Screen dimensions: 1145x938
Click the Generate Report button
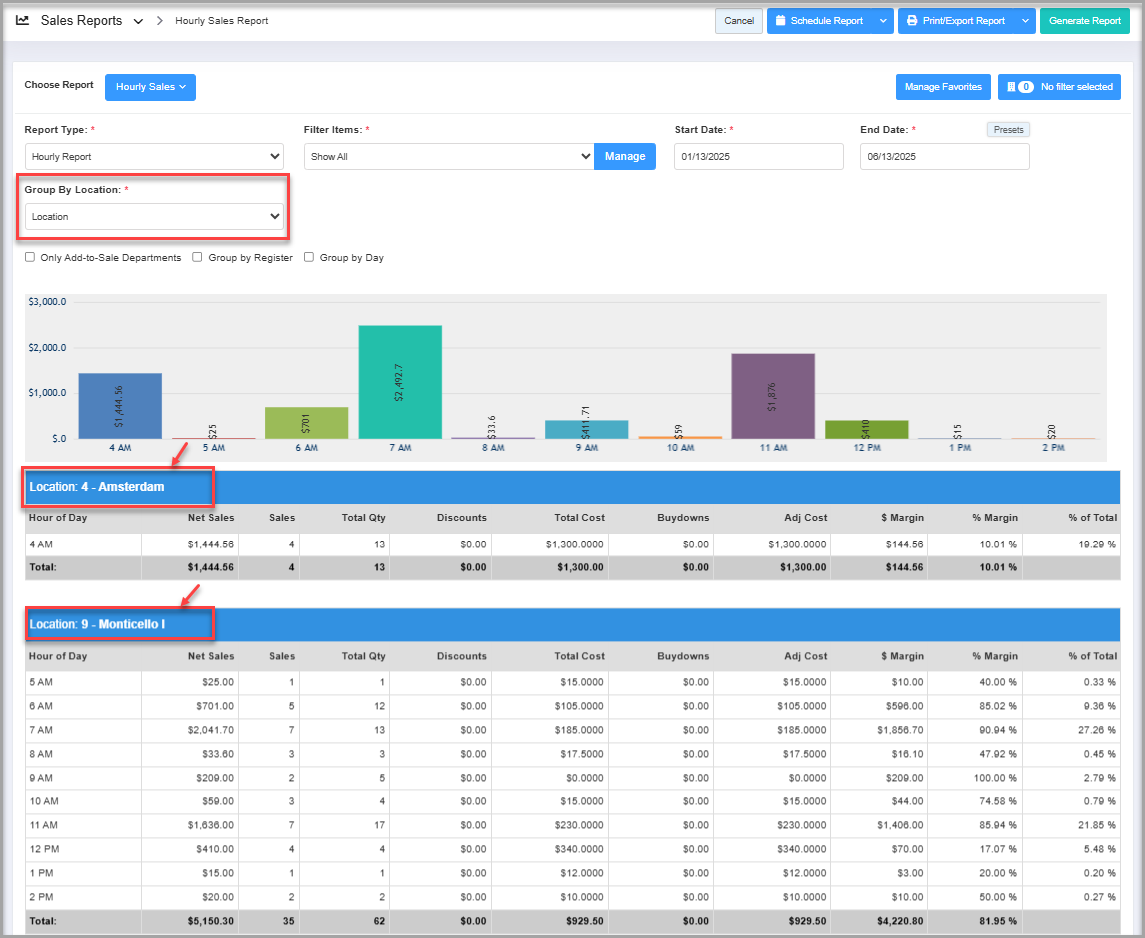pos(1084,21)
